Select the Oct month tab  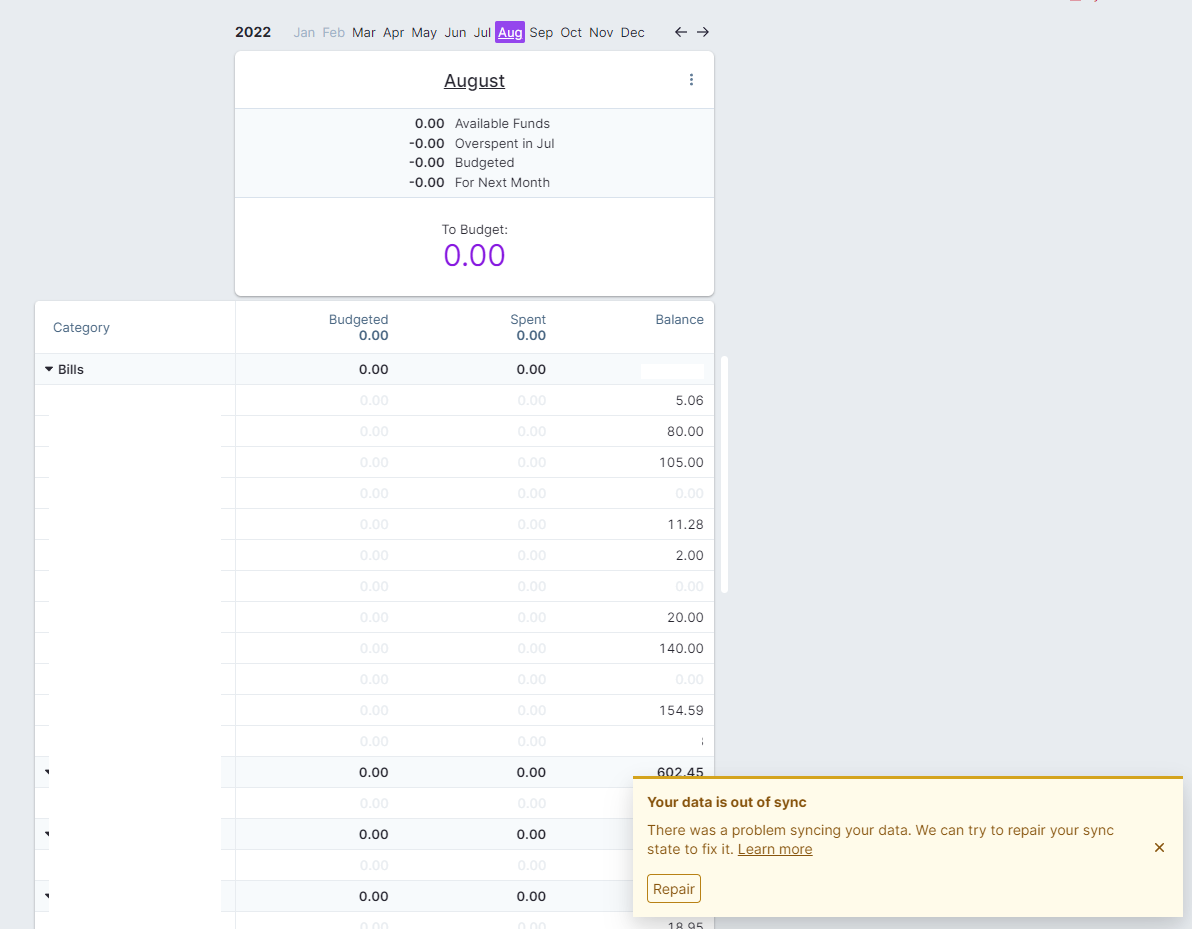571,32
